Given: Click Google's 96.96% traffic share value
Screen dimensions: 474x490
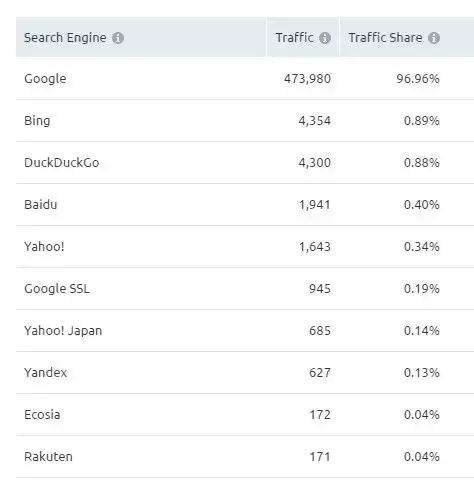Looking at the screenshot, I should tap(418, 79).
